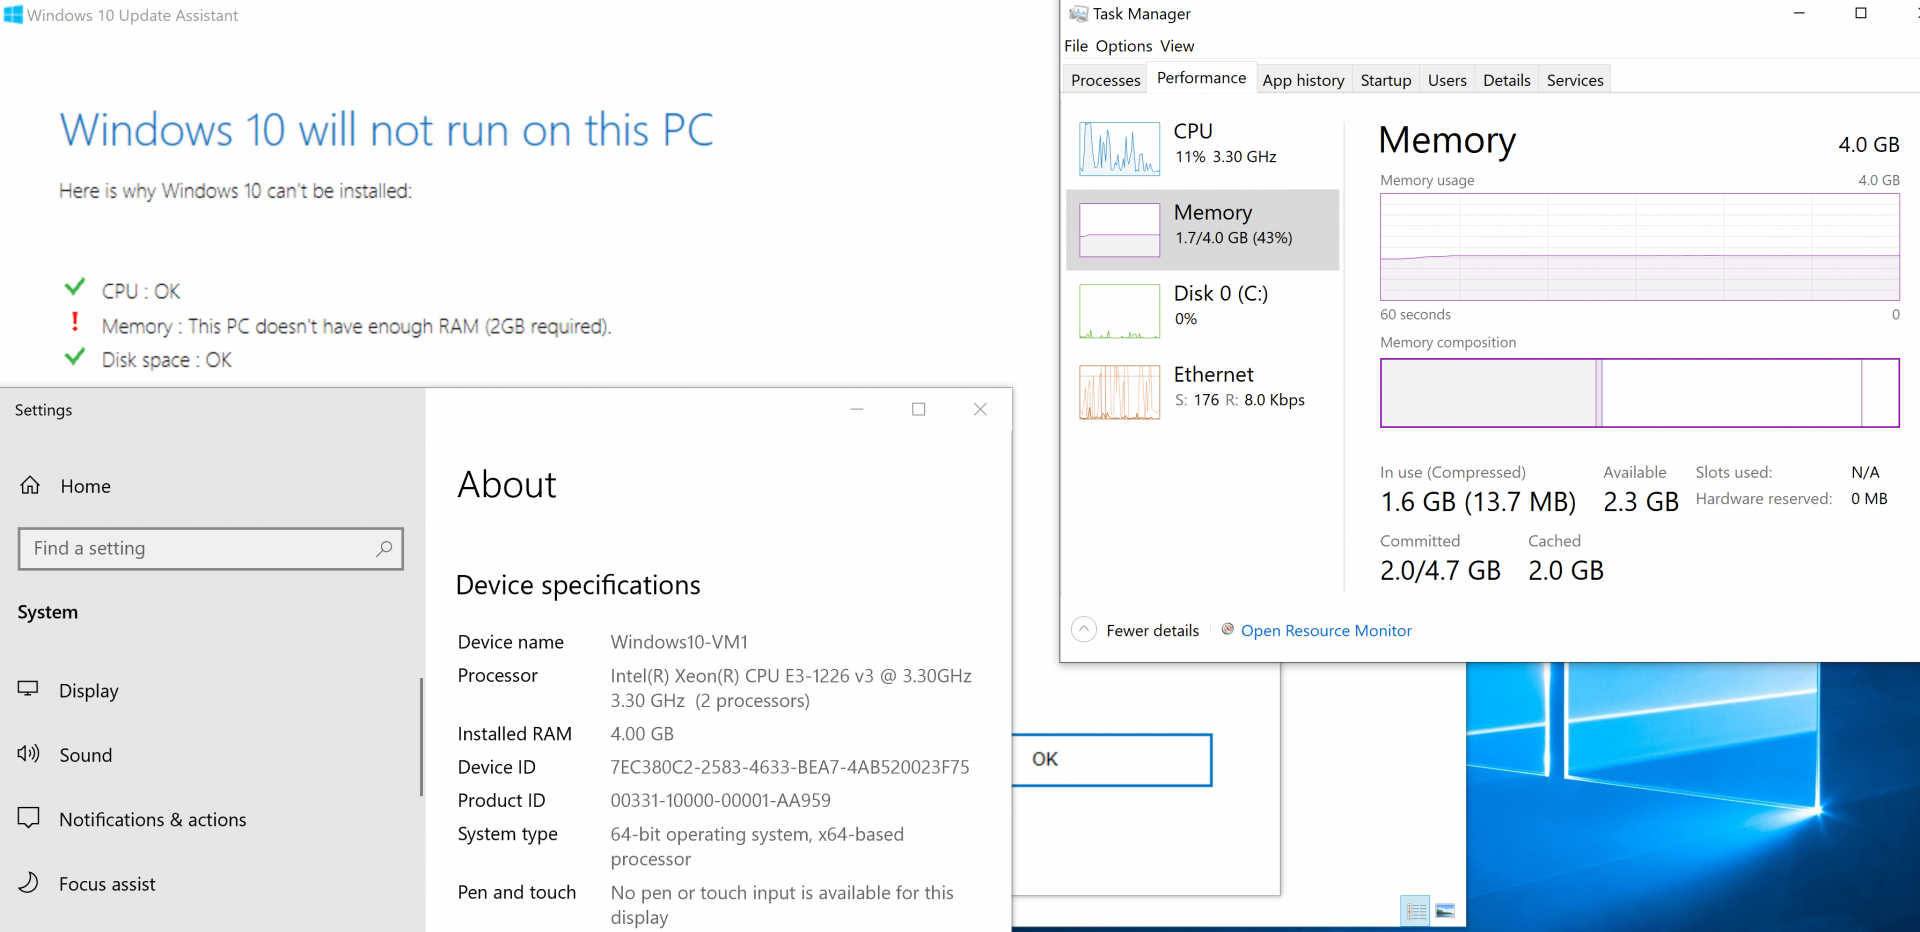Click the Memory usage graph

tap(1639, 247)
